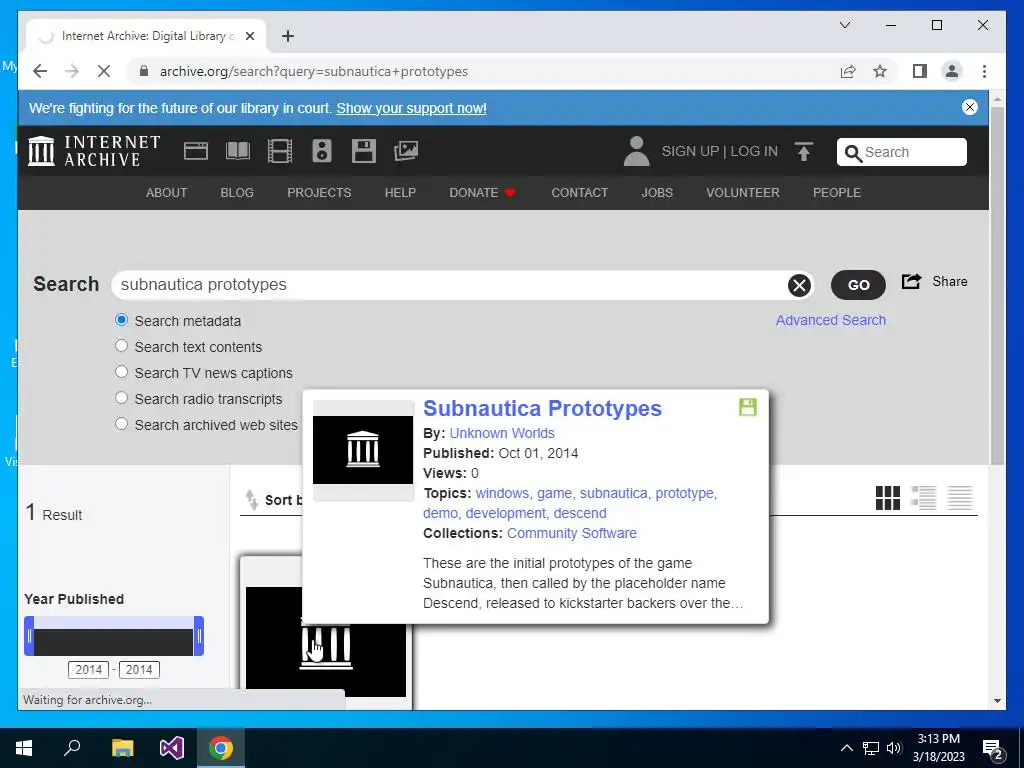Switch to tile grid view
The image size is (1024, 768).
888,498
